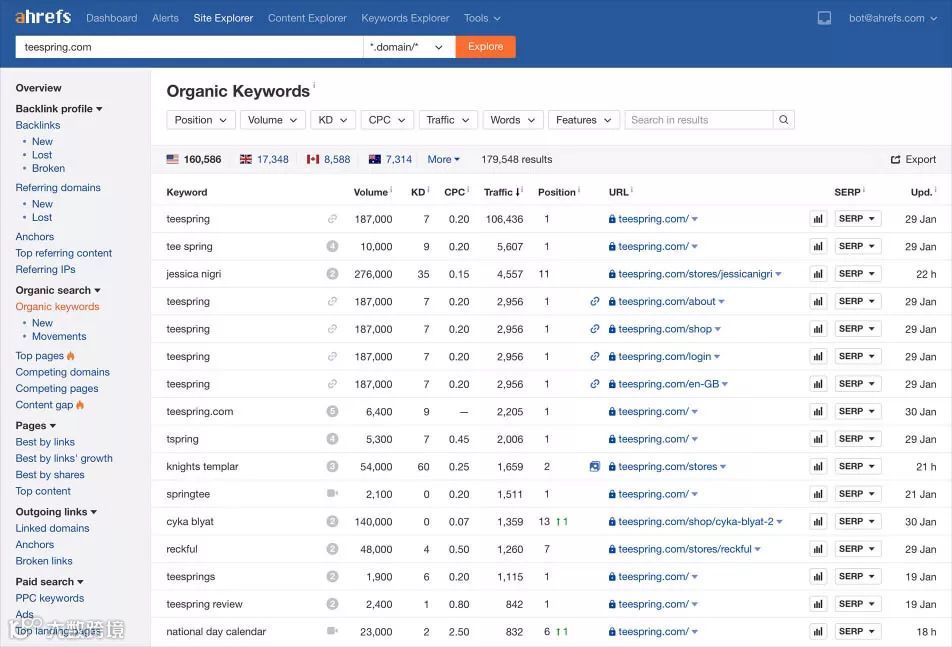Sort table by Traffic column header
This screenshot has height=647, width=952.
[x=502, y=192]
